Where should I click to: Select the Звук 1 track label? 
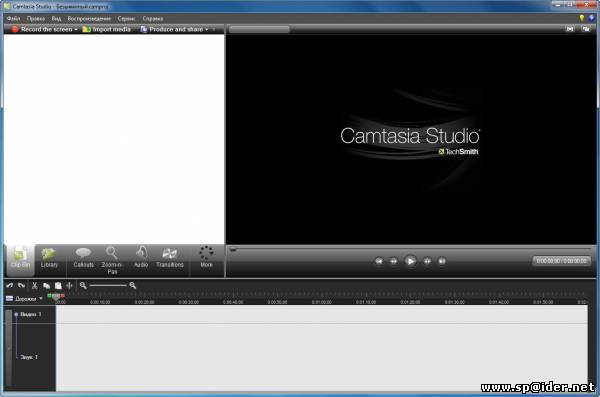point(29,357)
